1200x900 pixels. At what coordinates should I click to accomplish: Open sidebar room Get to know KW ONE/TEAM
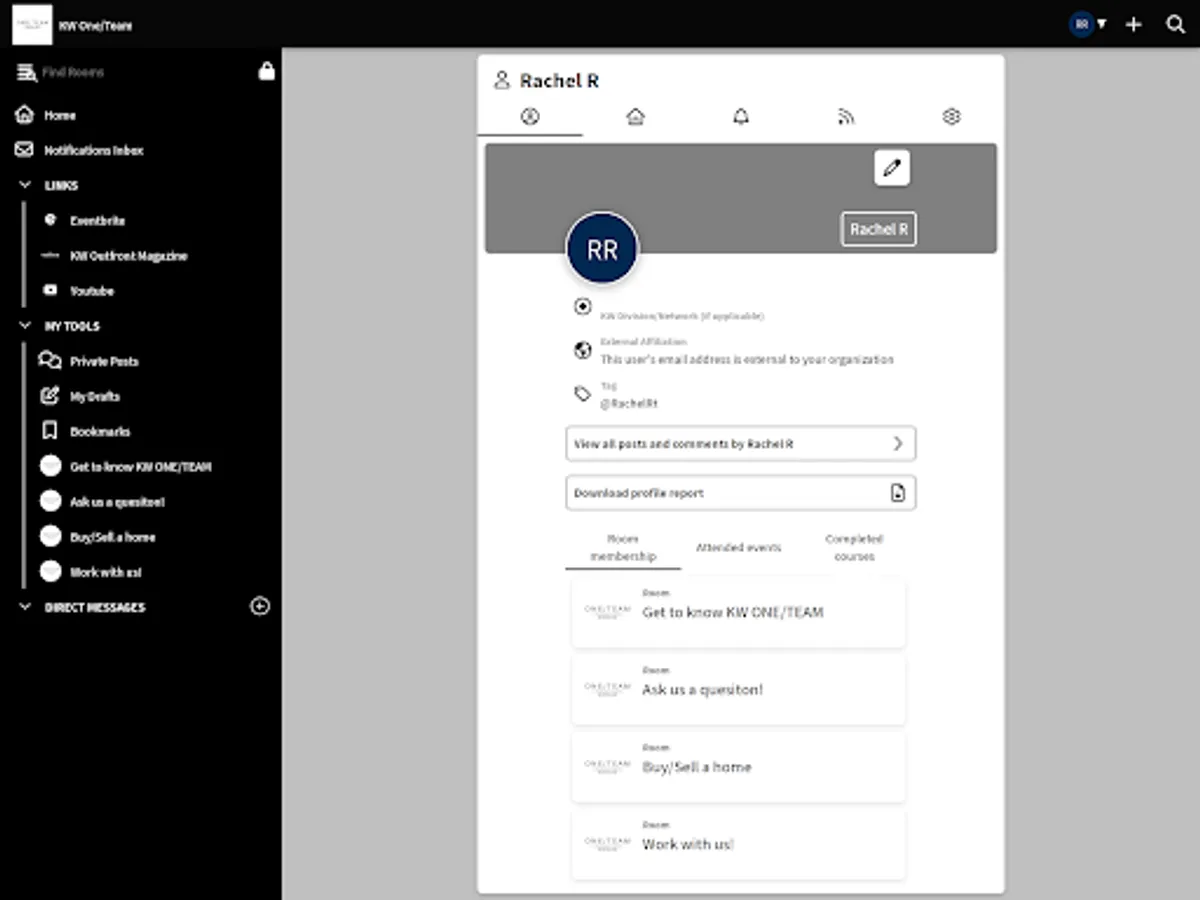140,467
